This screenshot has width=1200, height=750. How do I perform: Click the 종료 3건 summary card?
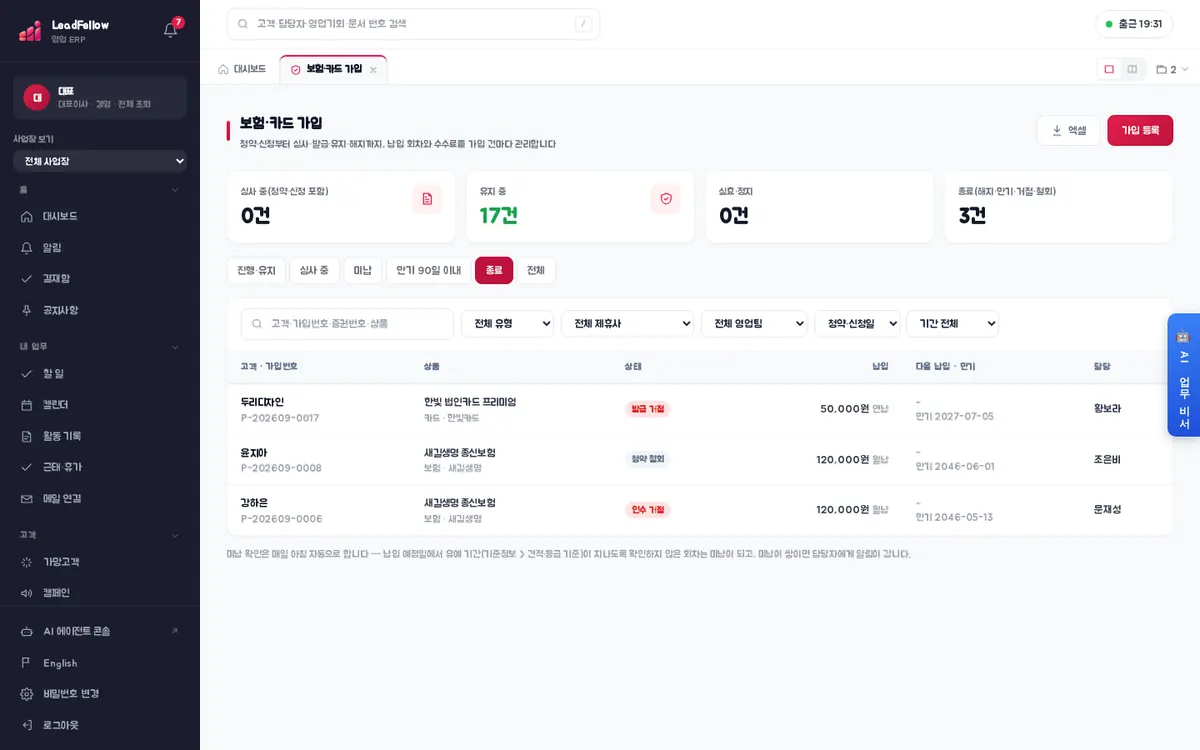pos(1059,207)
